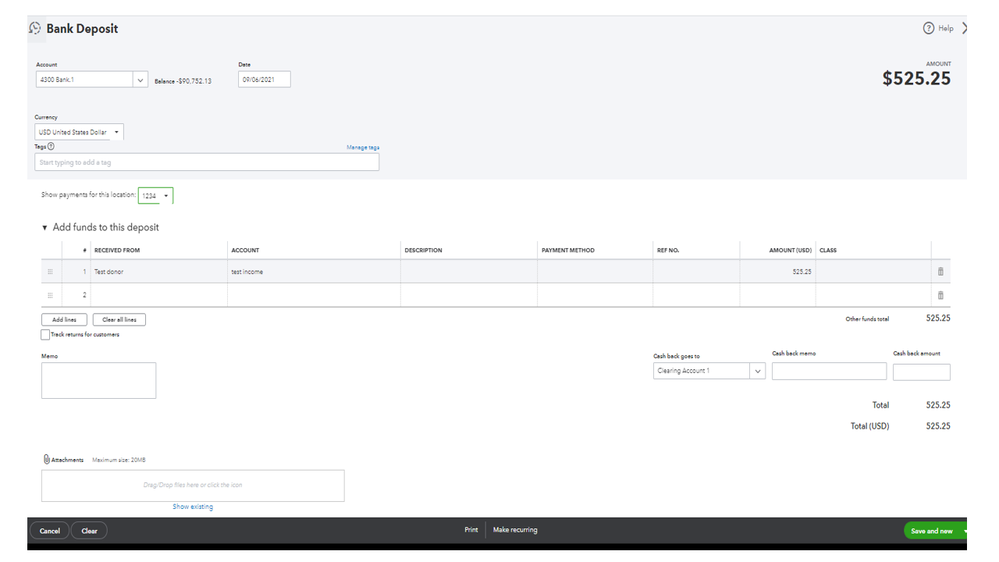This screenshot has width=999, height=562.
Task: Click the Date field 09/06/2021
Action: [264, 80]
